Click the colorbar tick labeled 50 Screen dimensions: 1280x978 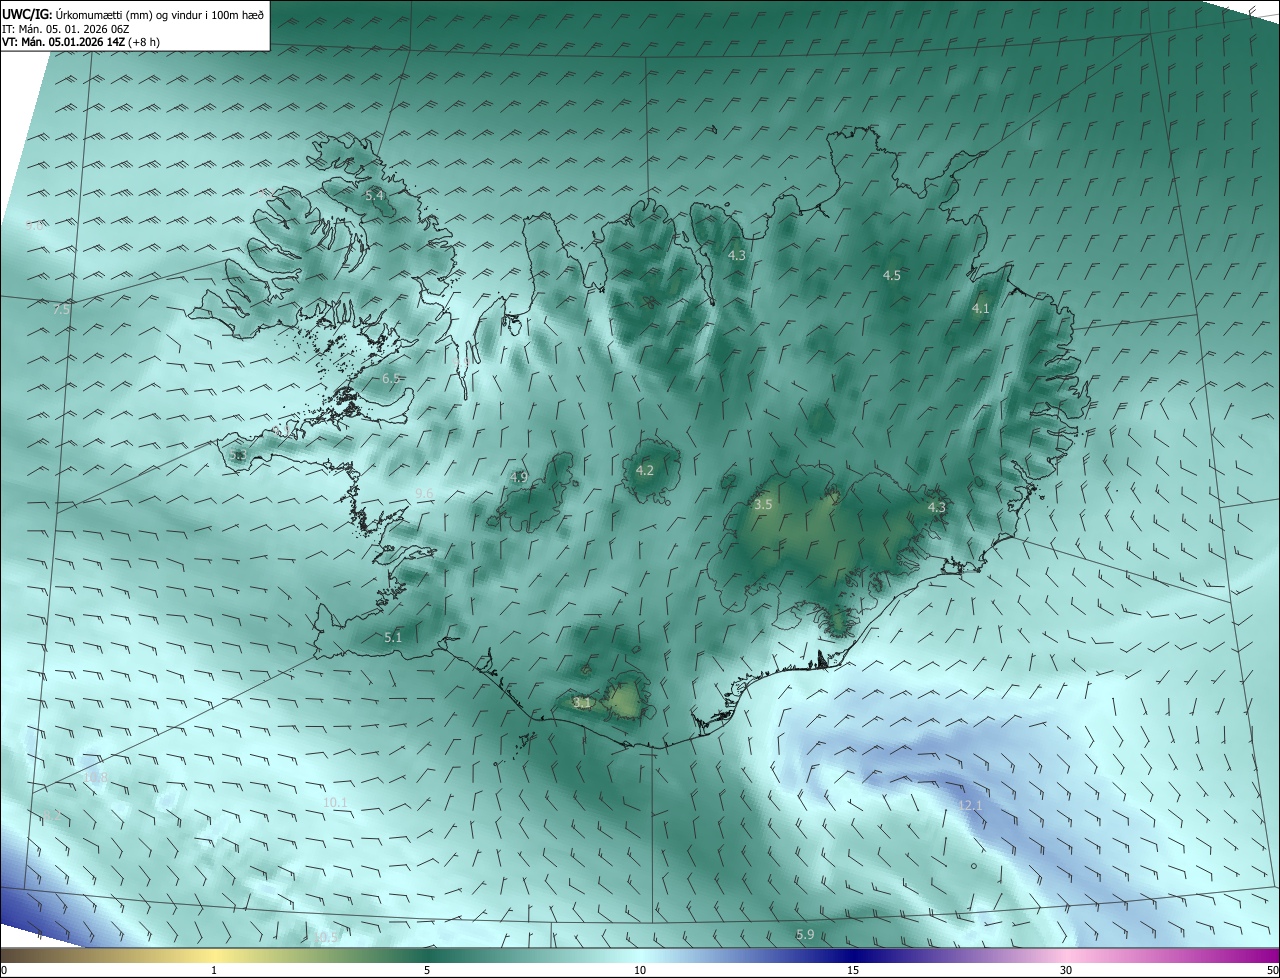1273,970
